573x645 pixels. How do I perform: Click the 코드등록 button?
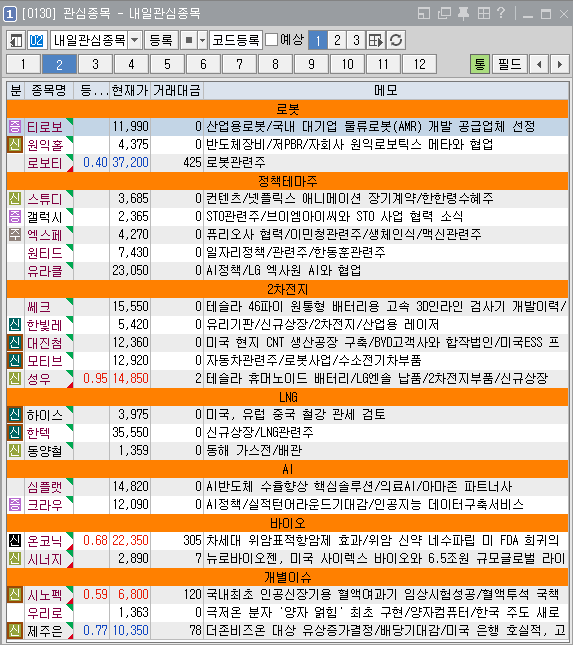[x=236, y=40]
